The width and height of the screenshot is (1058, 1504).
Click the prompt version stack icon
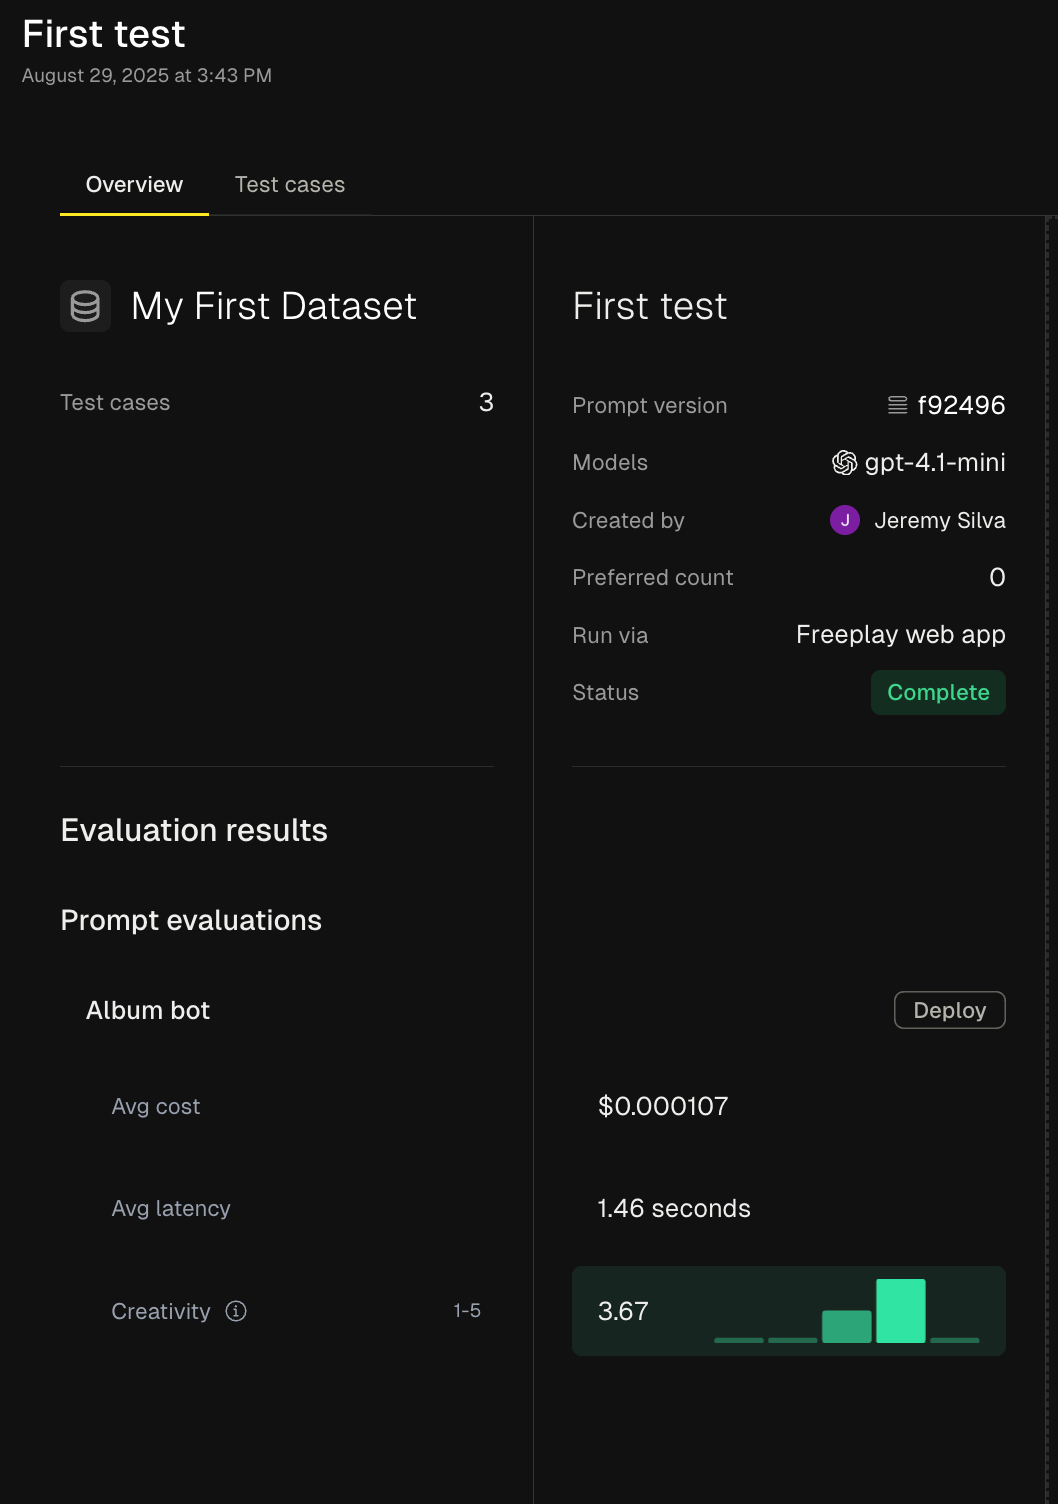tap(897, 405)
